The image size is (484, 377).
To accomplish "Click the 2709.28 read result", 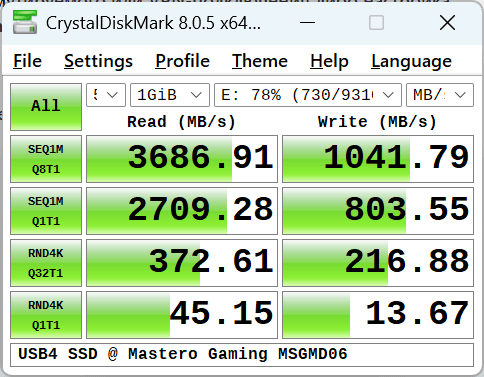I will pyautogui.click(x=182, y=211).
